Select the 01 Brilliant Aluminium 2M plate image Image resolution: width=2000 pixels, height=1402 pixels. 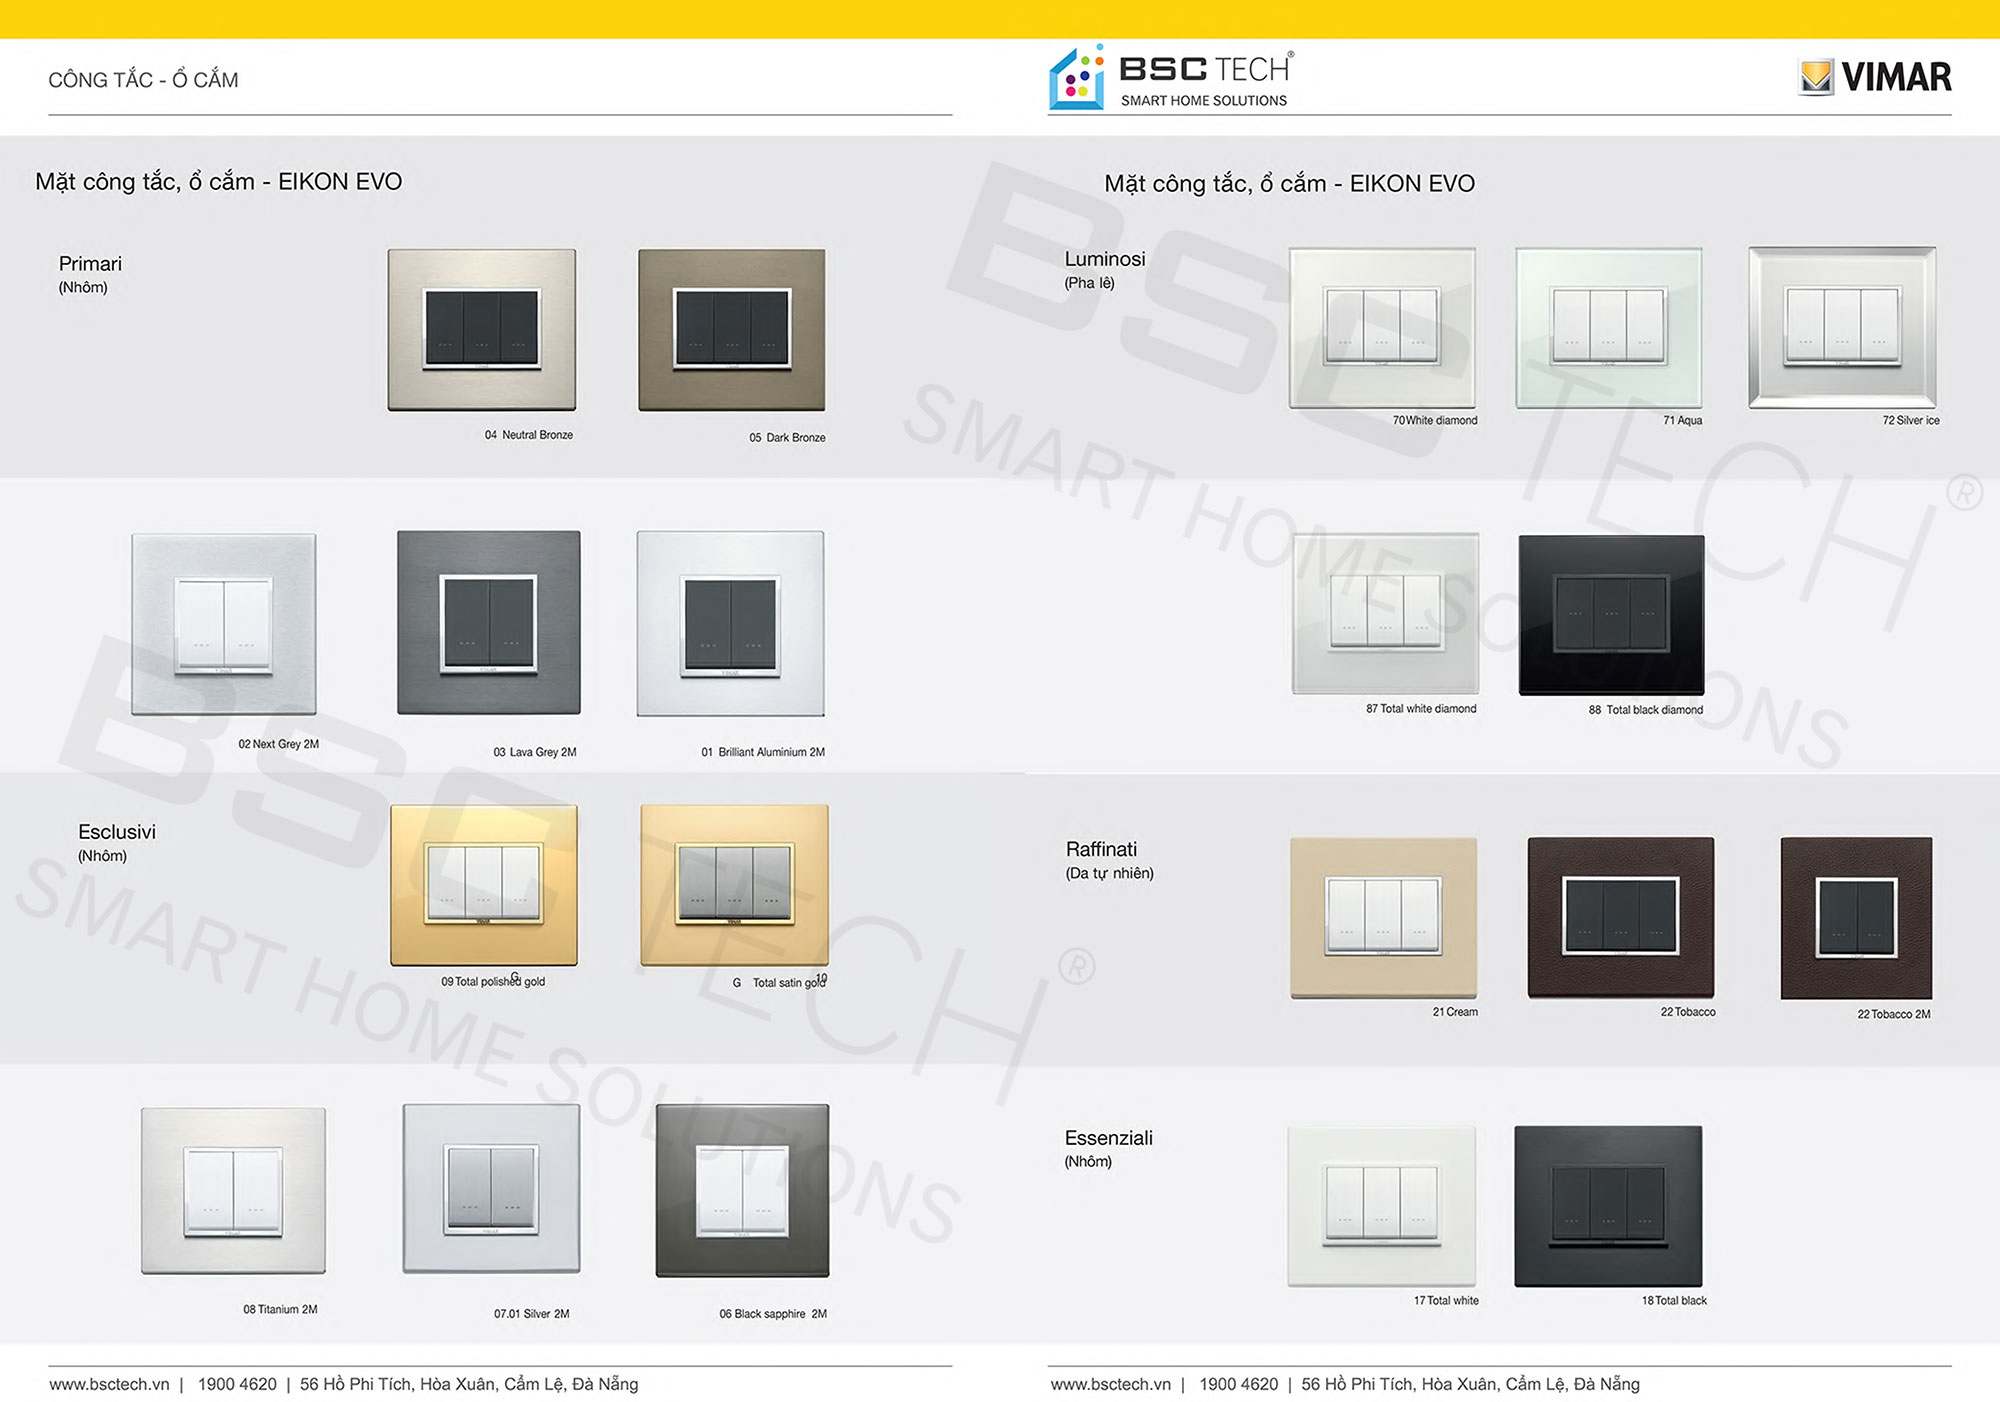pos(731,624)
